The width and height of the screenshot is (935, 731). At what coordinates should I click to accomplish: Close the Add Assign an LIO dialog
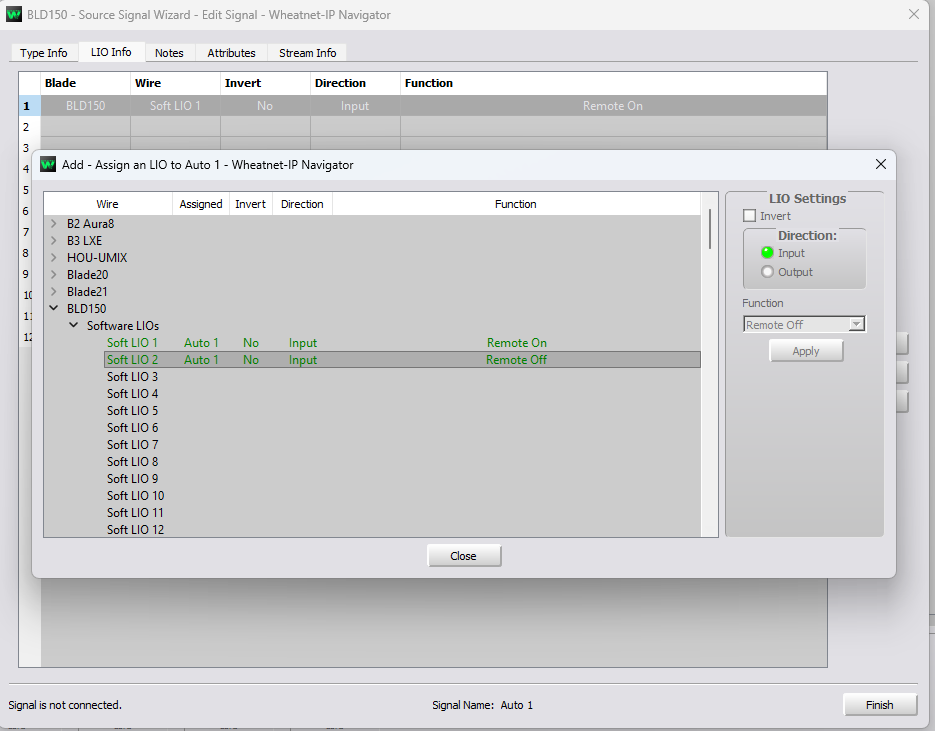pos(881,165)
